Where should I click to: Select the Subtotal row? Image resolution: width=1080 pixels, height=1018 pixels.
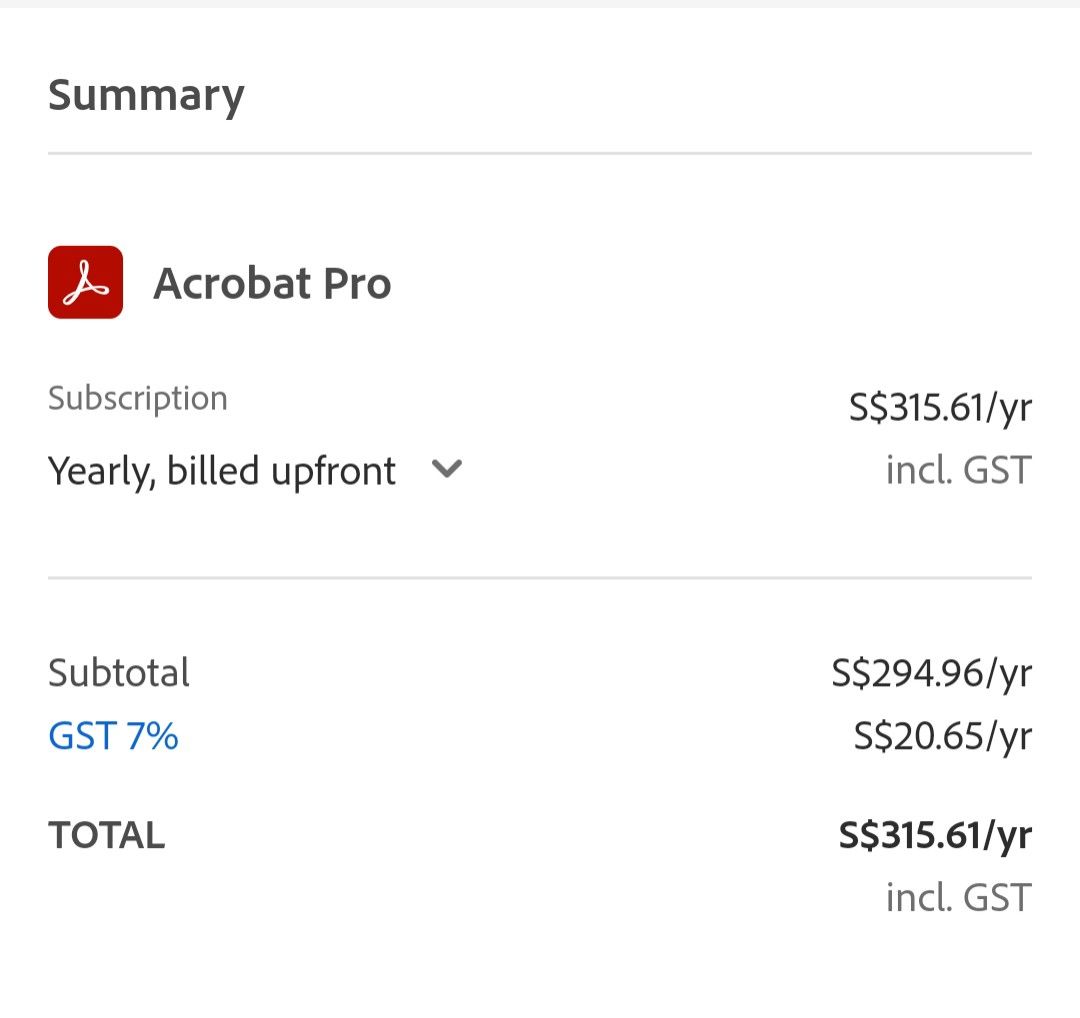(x=118, y=672)
